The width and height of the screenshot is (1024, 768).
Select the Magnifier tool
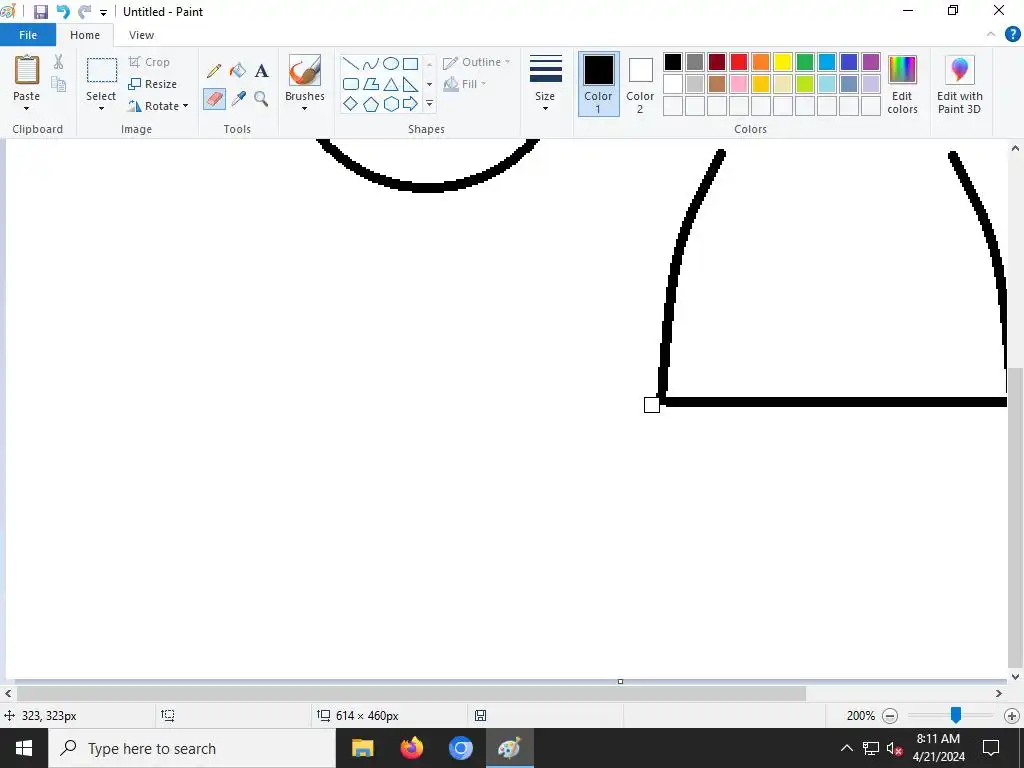[x=261, y=99]
